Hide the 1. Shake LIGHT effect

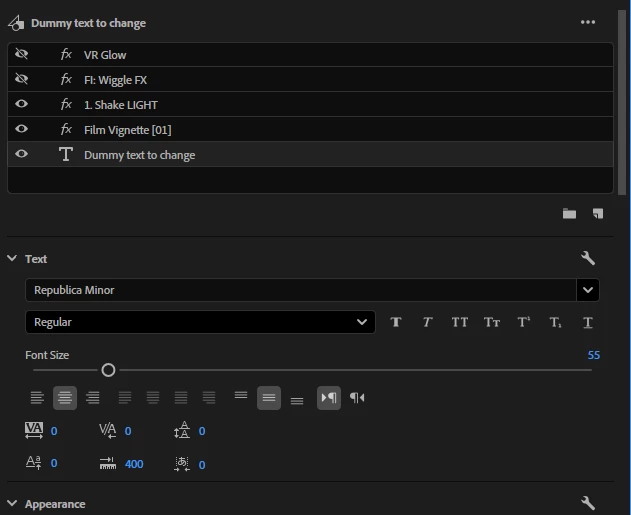click(x=21, y=104)
